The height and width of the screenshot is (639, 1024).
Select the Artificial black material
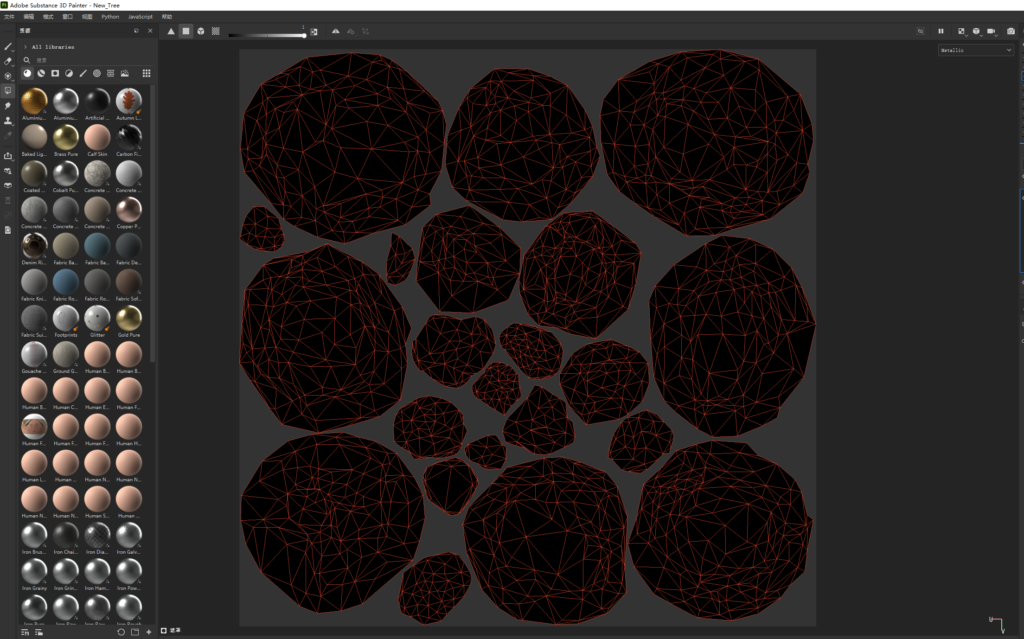click(97, 101)
